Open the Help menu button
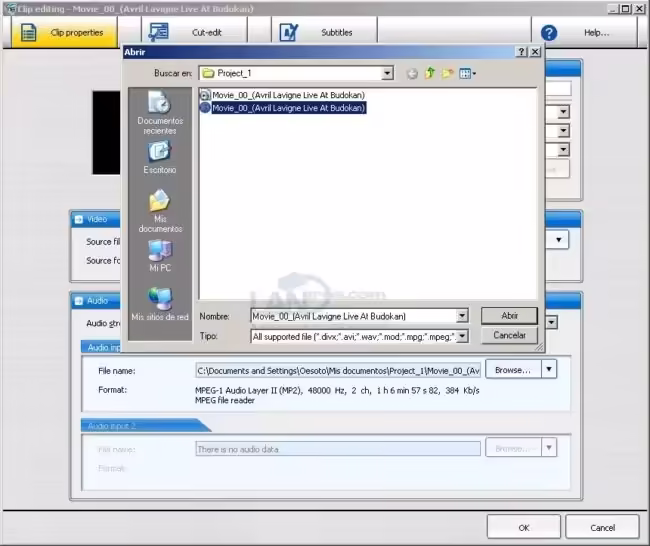 tap(584, 32)
